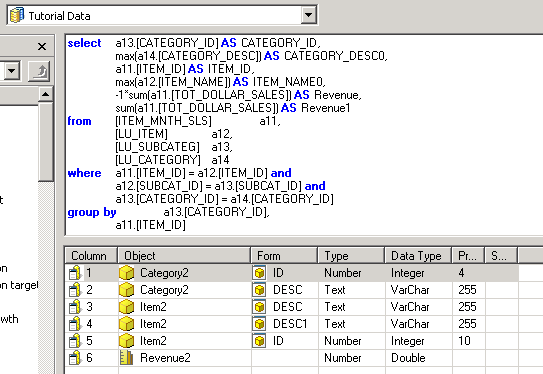Click the Category2 attribute icon in row 2
This screenshot has height=374, width=543.
(x=126, y=290)
